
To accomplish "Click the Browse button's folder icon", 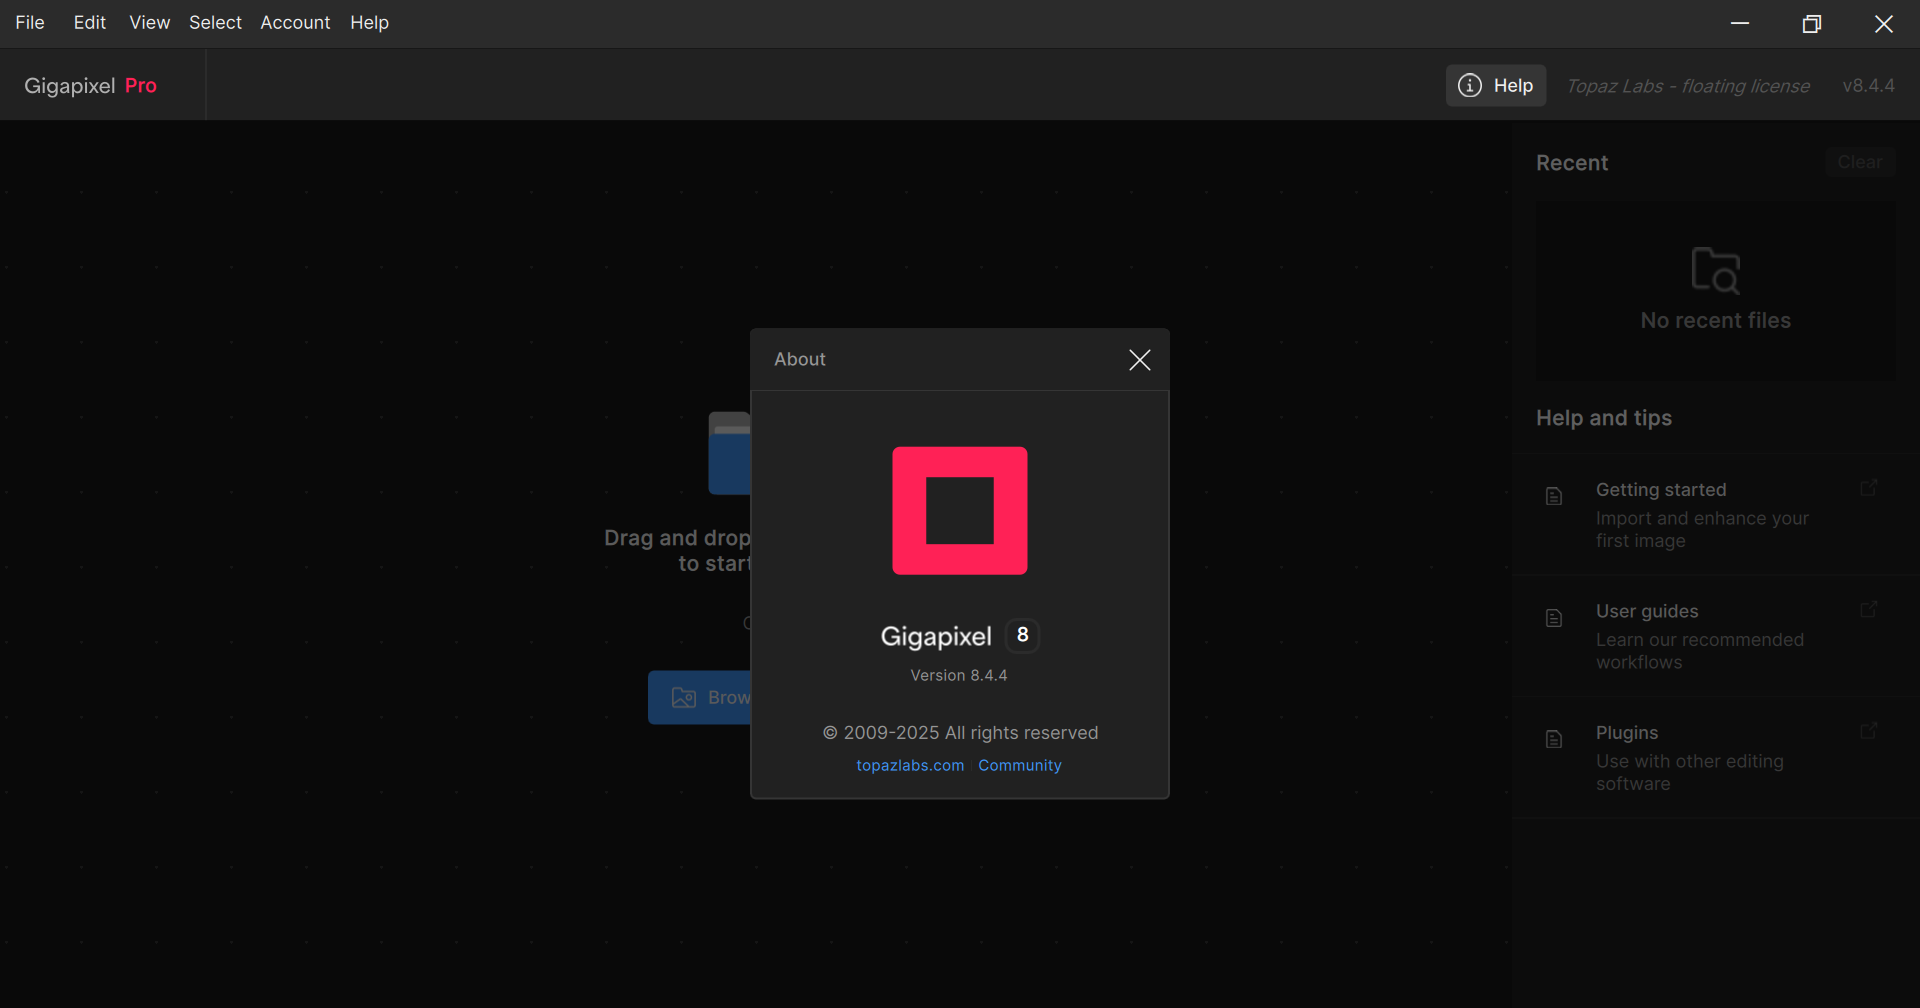I will pos(684,698).
